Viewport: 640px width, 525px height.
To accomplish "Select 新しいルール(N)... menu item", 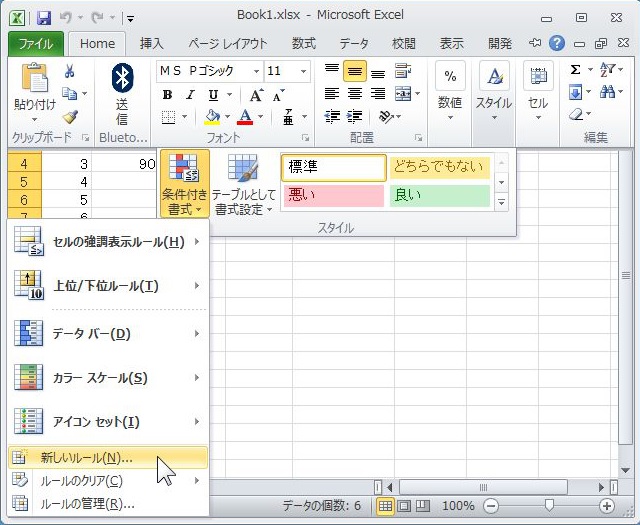I will (108, 457).
